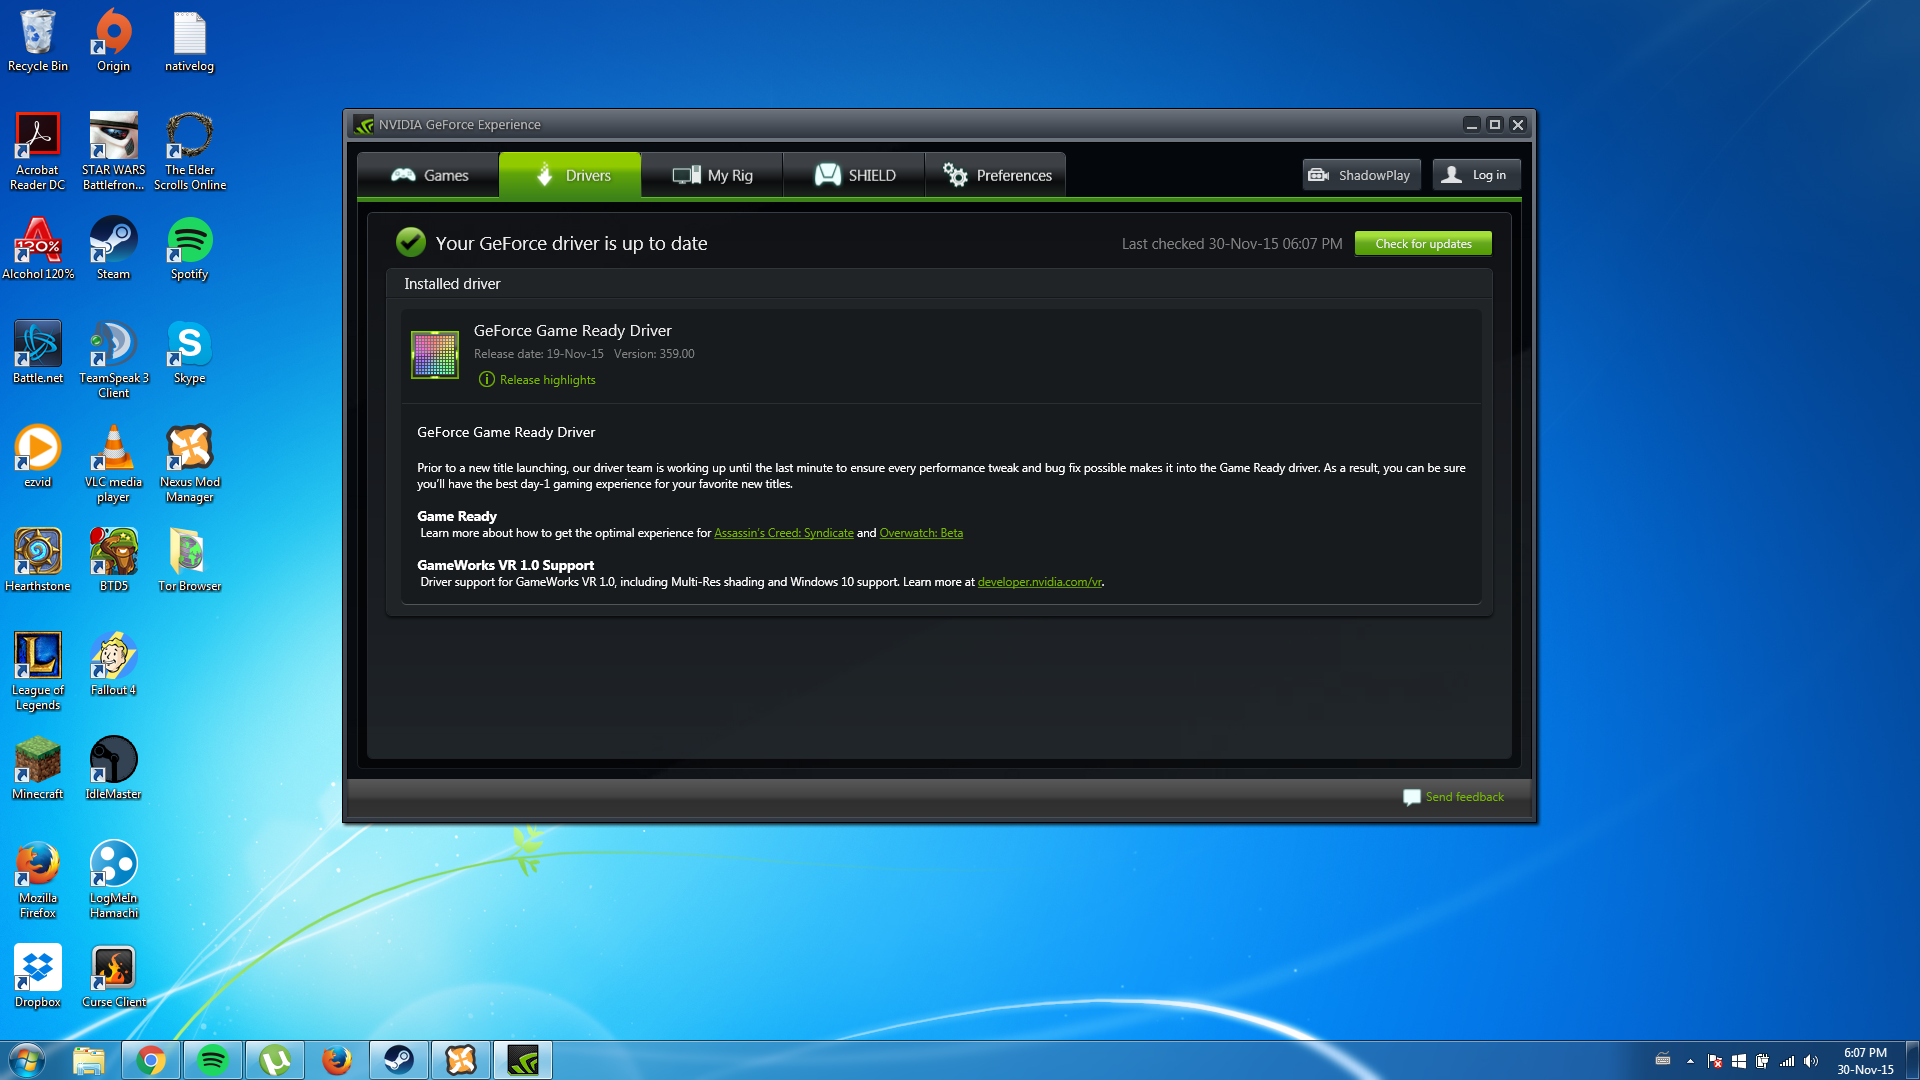Select the Spotify desktop icon

(189, 249)
